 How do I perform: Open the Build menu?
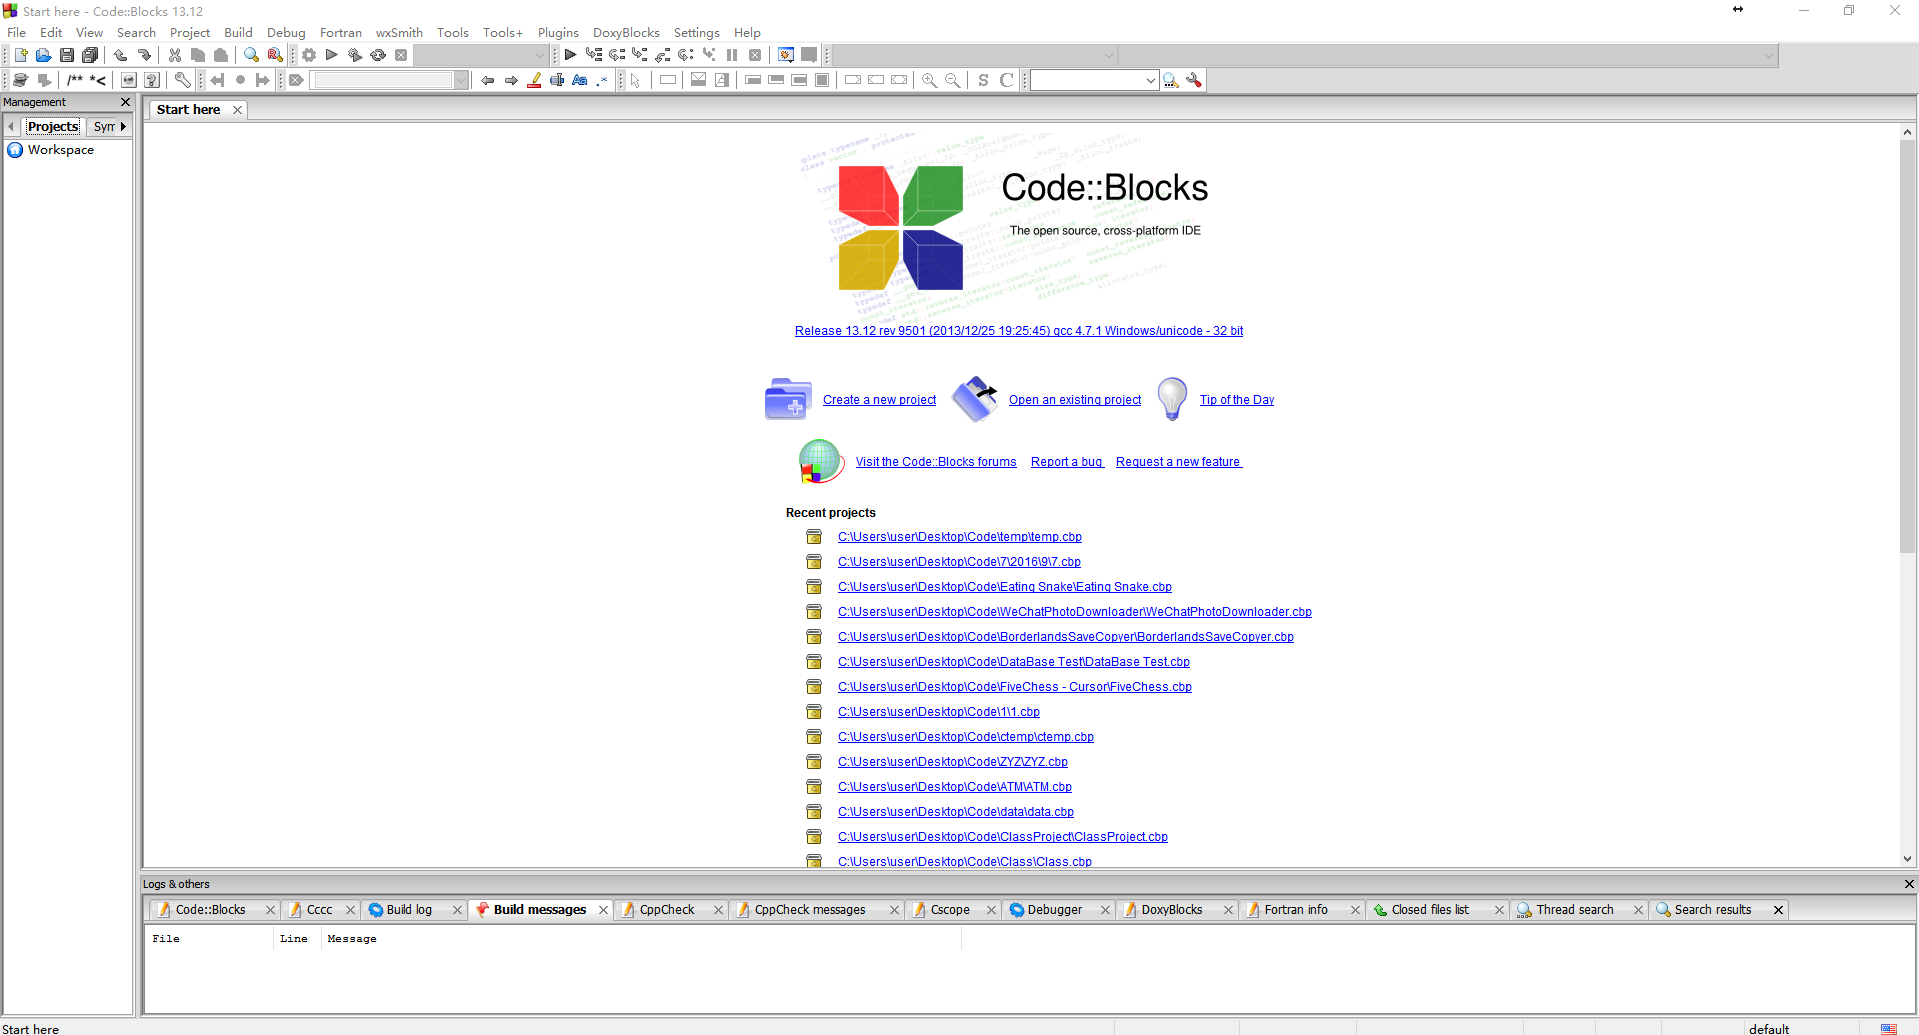[x=238, y=33]
